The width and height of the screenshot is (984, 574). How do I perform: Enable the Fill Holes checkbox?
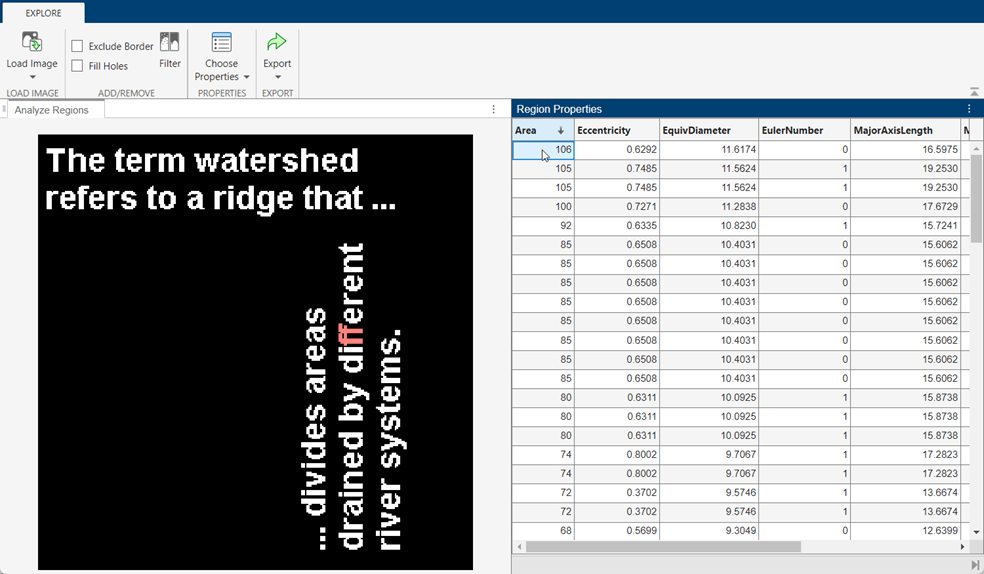77,65
